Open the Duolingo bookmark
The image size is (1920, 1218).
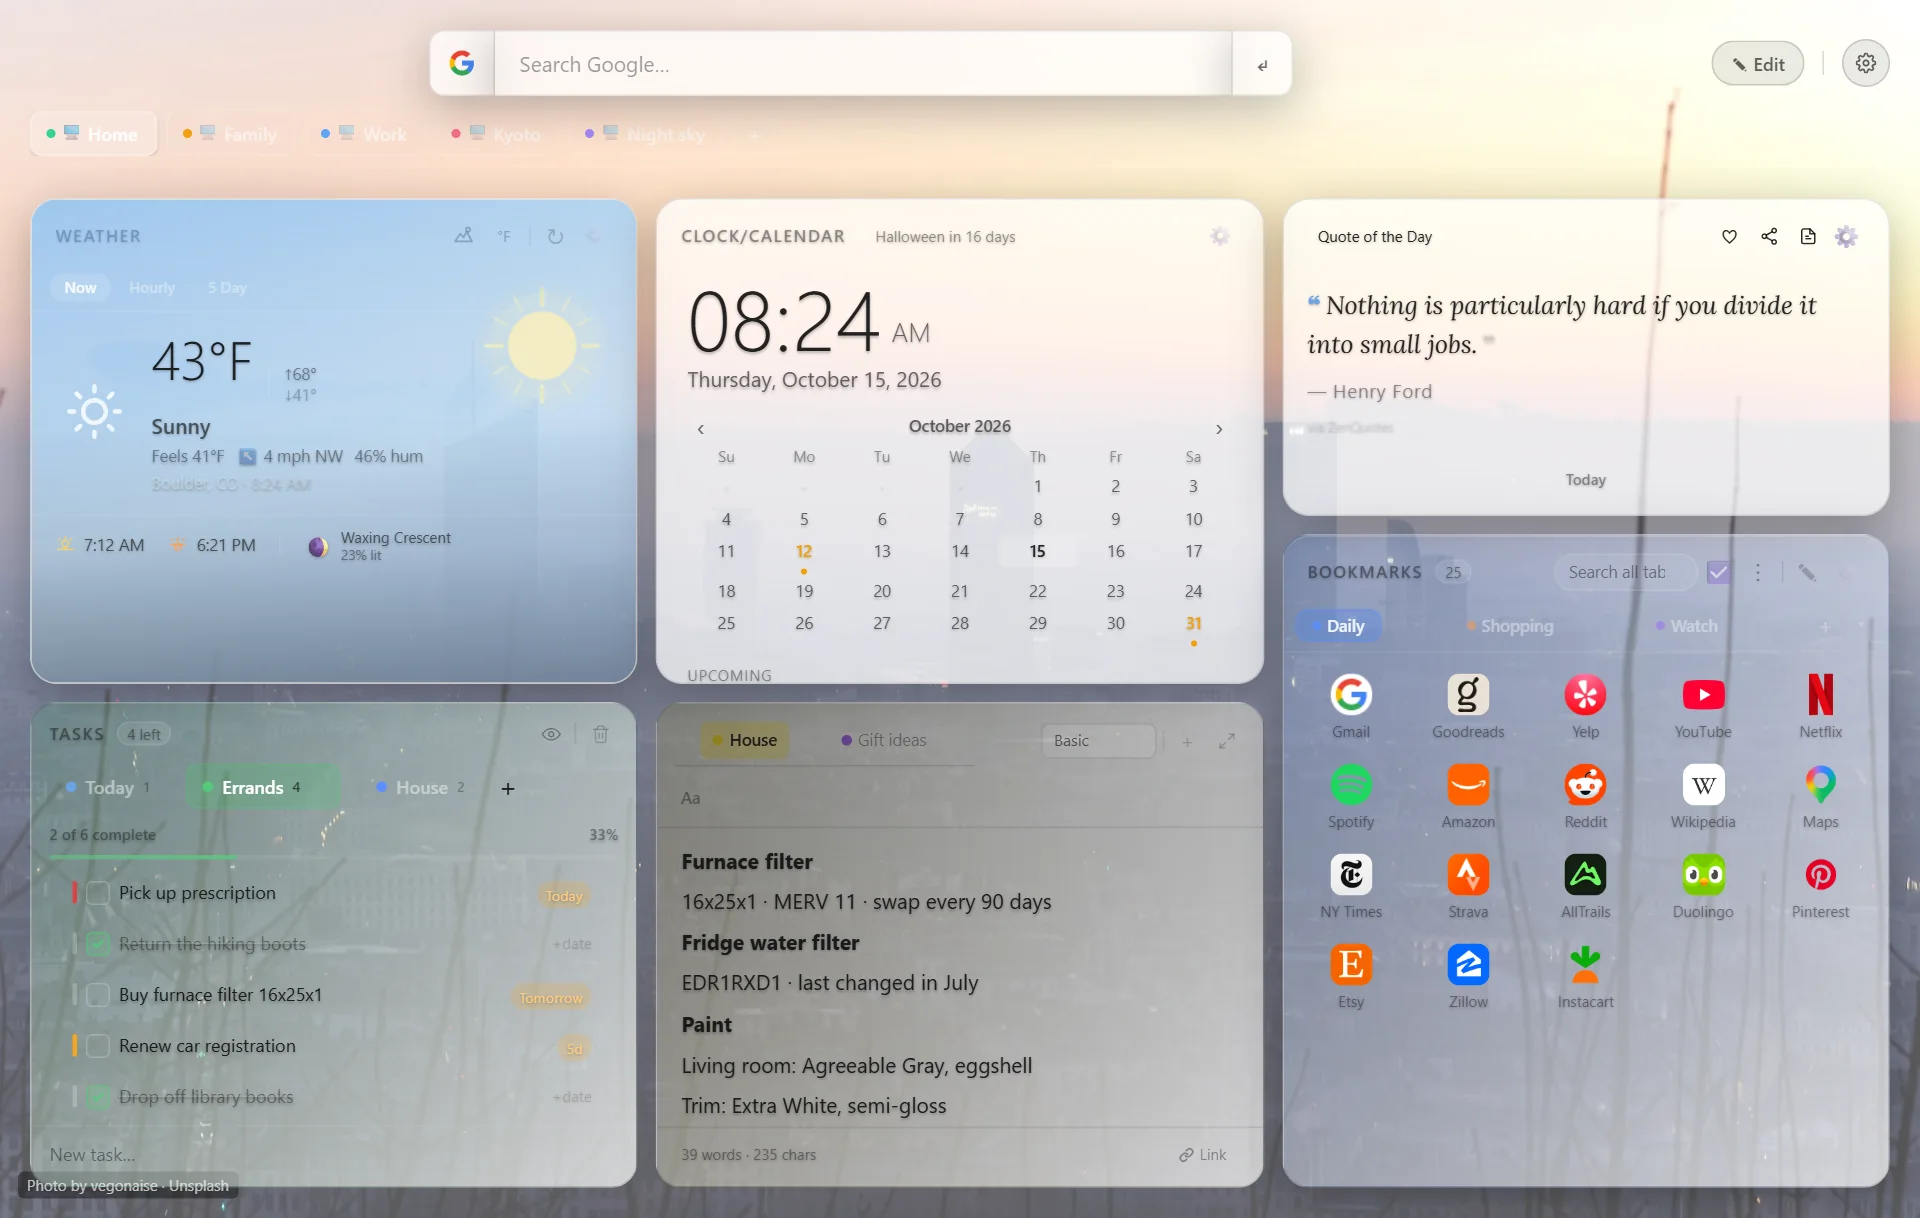1702,875
